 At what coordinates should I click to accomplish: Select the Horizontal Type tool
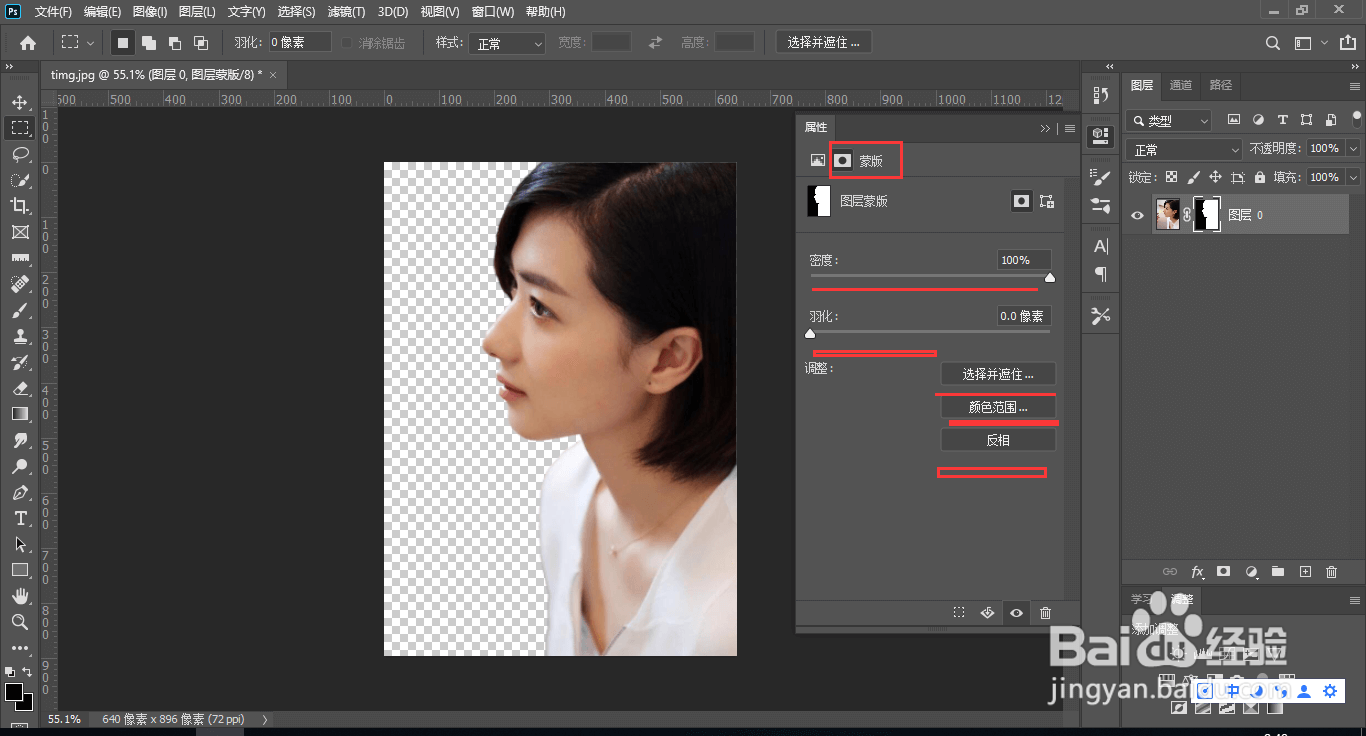click(x=20, y=518)
